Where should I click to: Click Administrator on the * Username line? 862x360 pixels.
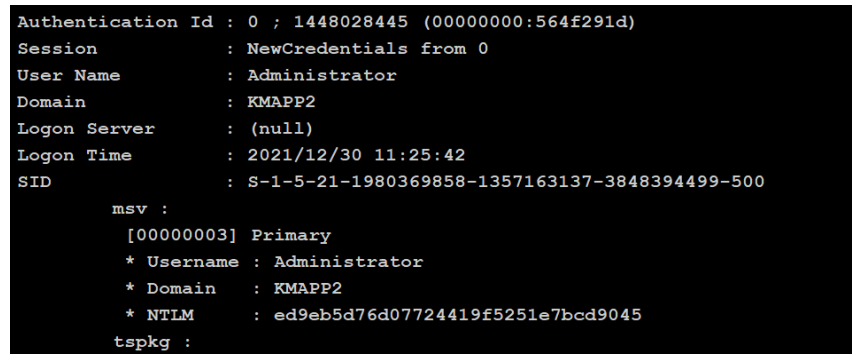click(x=349, y=262)
